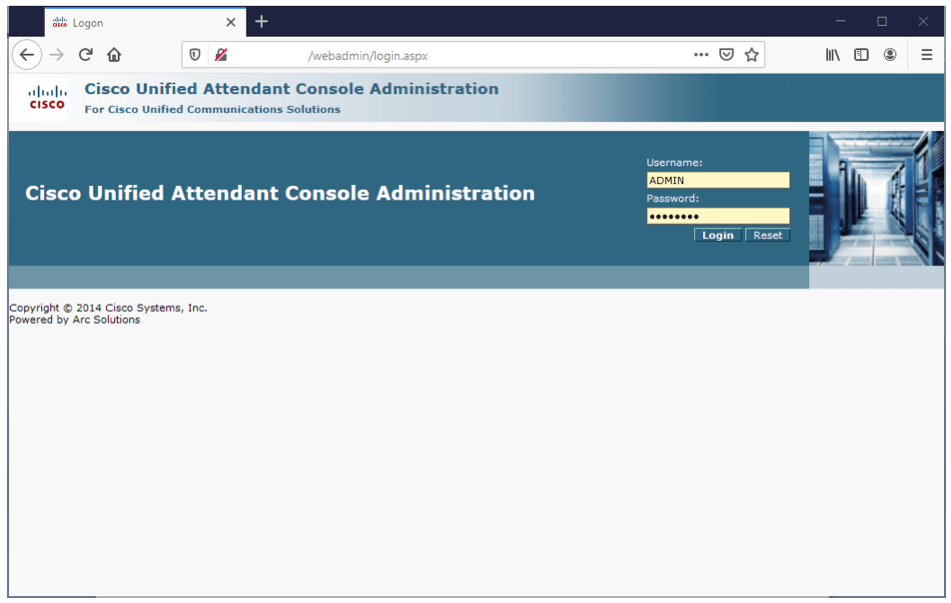
Task: Close the Logon tab
Action: click(x=230, y=22)
